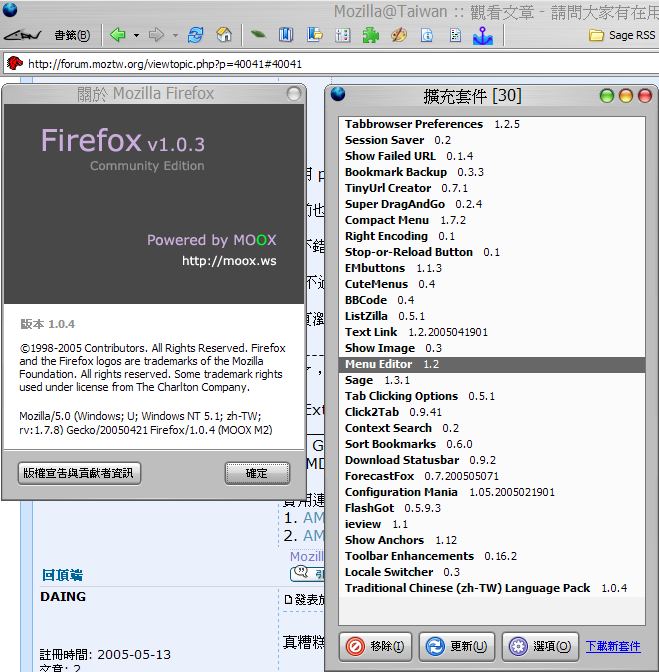Open the Back button history dropdown arrow
This screenshot has height=672, width=659.
(135, 35)
